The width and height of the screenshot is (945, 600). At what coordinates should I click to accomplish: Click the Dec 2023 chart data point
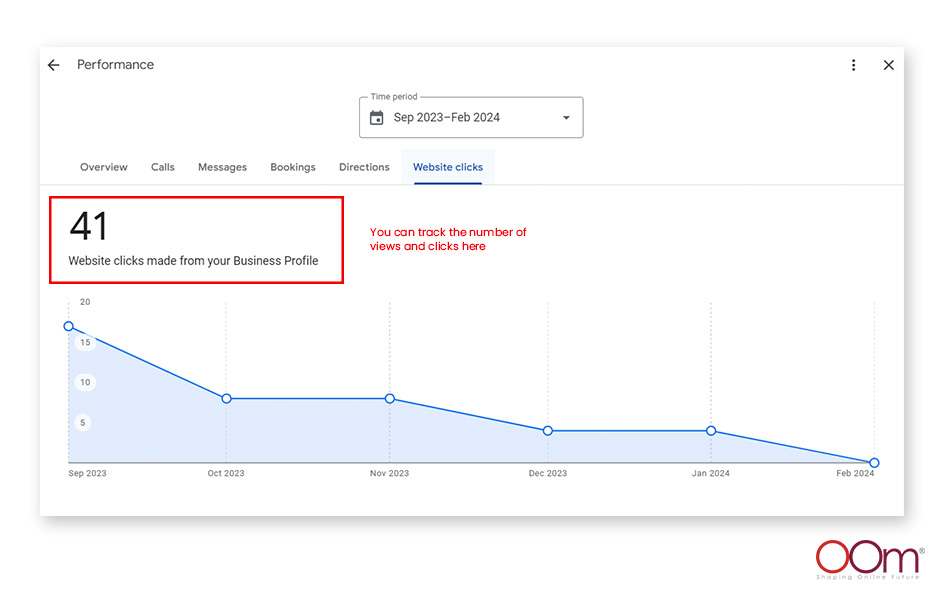(548, 431)
